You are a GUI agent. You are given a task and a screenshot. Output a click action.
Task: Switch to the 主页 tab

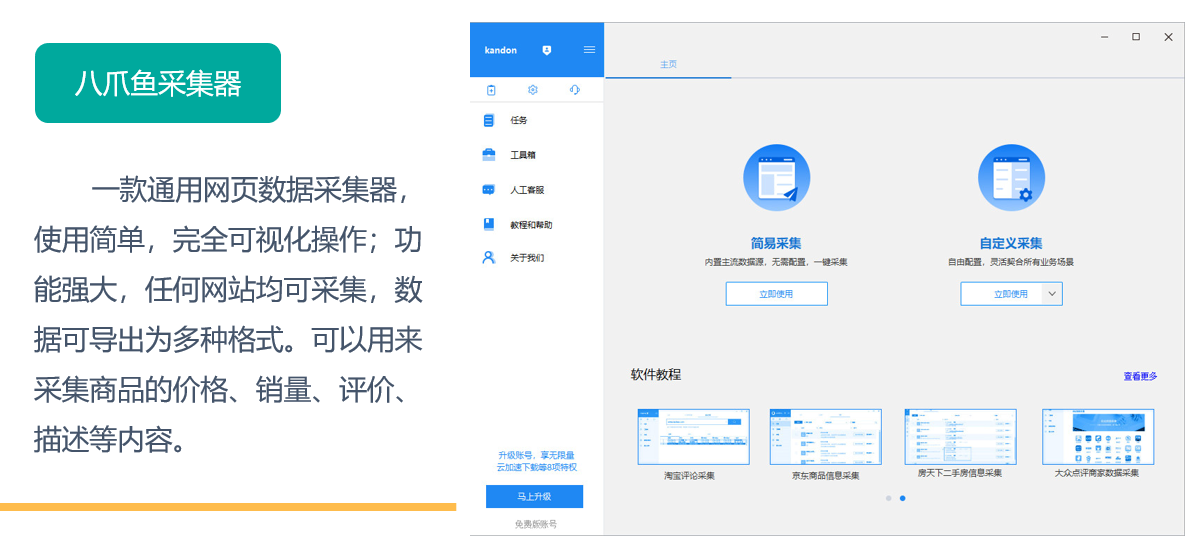pos(668,64)
